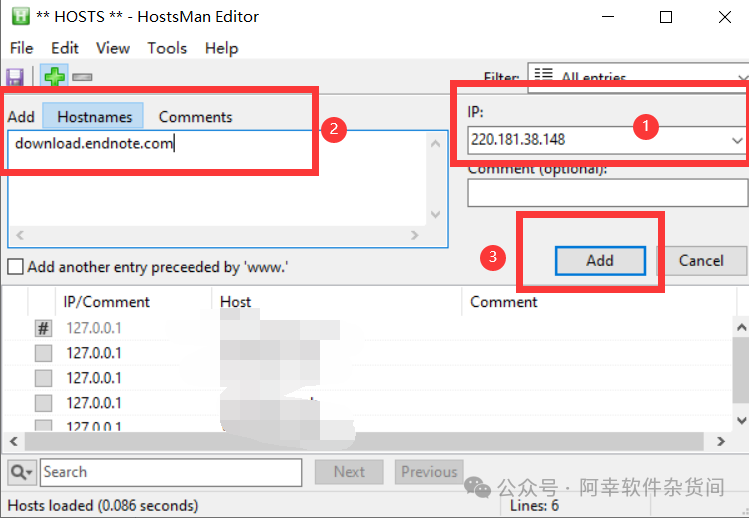Viewport: 749px width, 518px height.
Task: Toggle the checkbox on the '#' commented row
Action: tap(43, 328)
